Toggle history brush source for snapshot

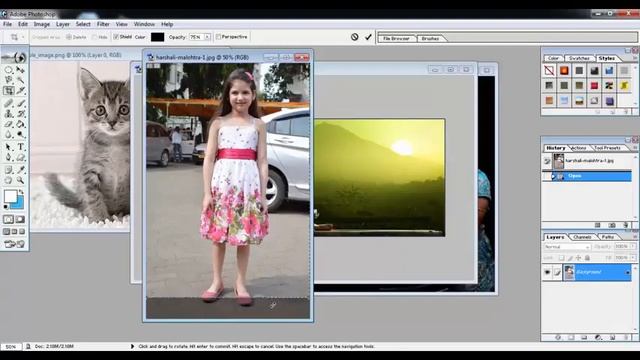[547, 161]
